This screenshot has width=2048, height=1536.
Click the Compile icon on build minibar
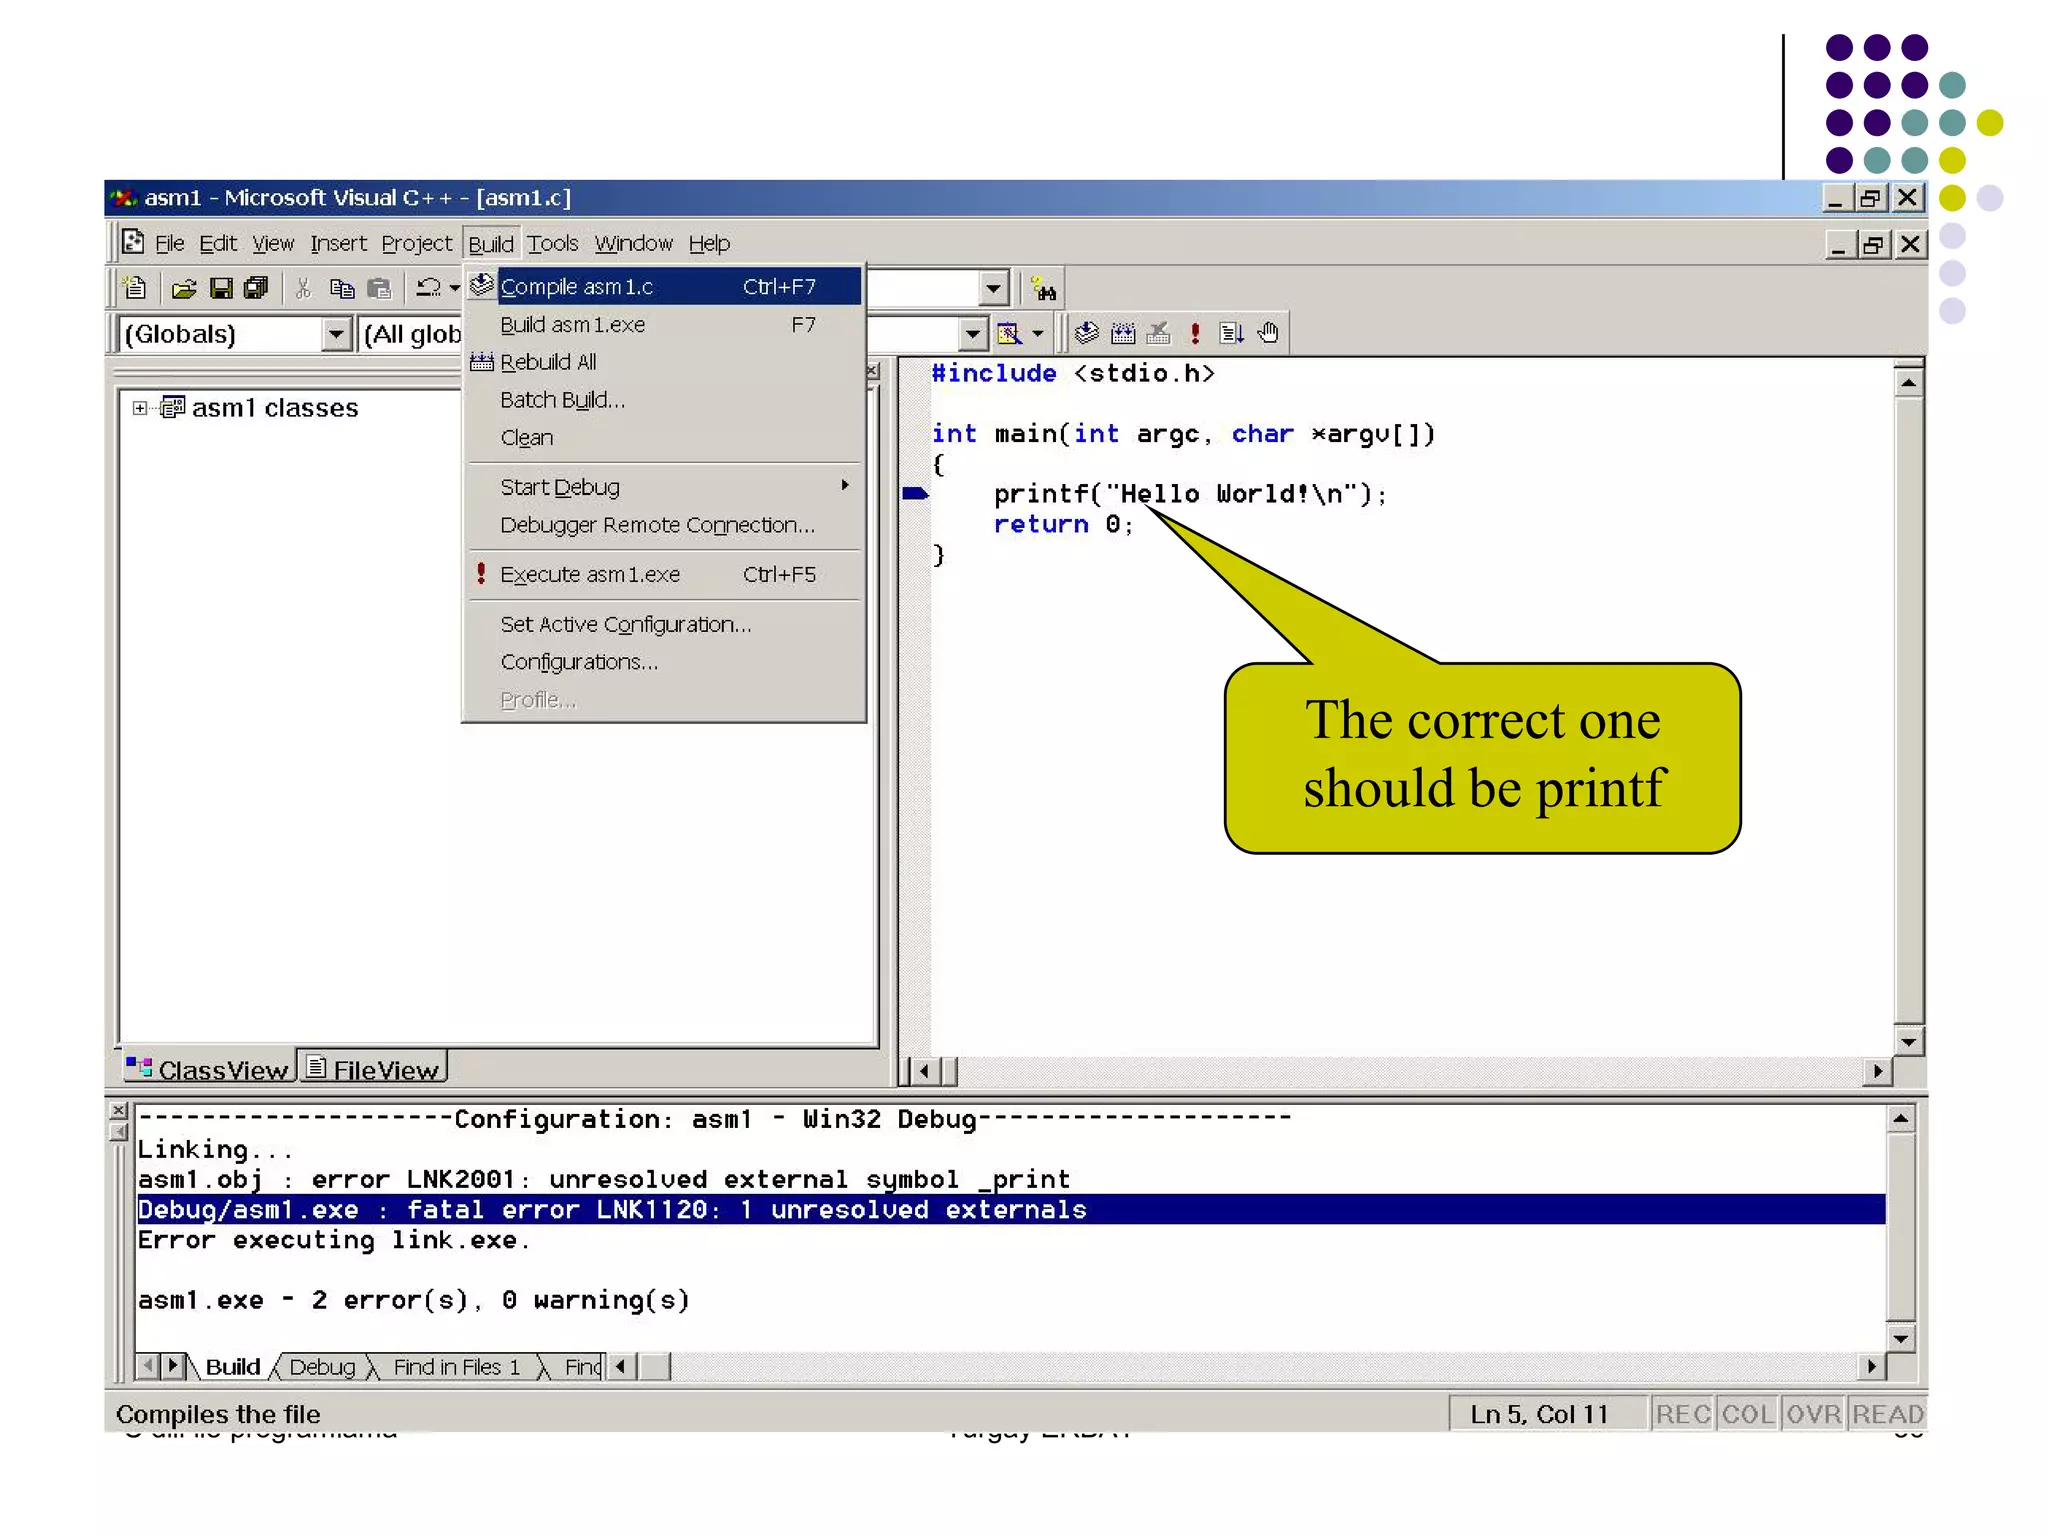[x=1087, y=333]
